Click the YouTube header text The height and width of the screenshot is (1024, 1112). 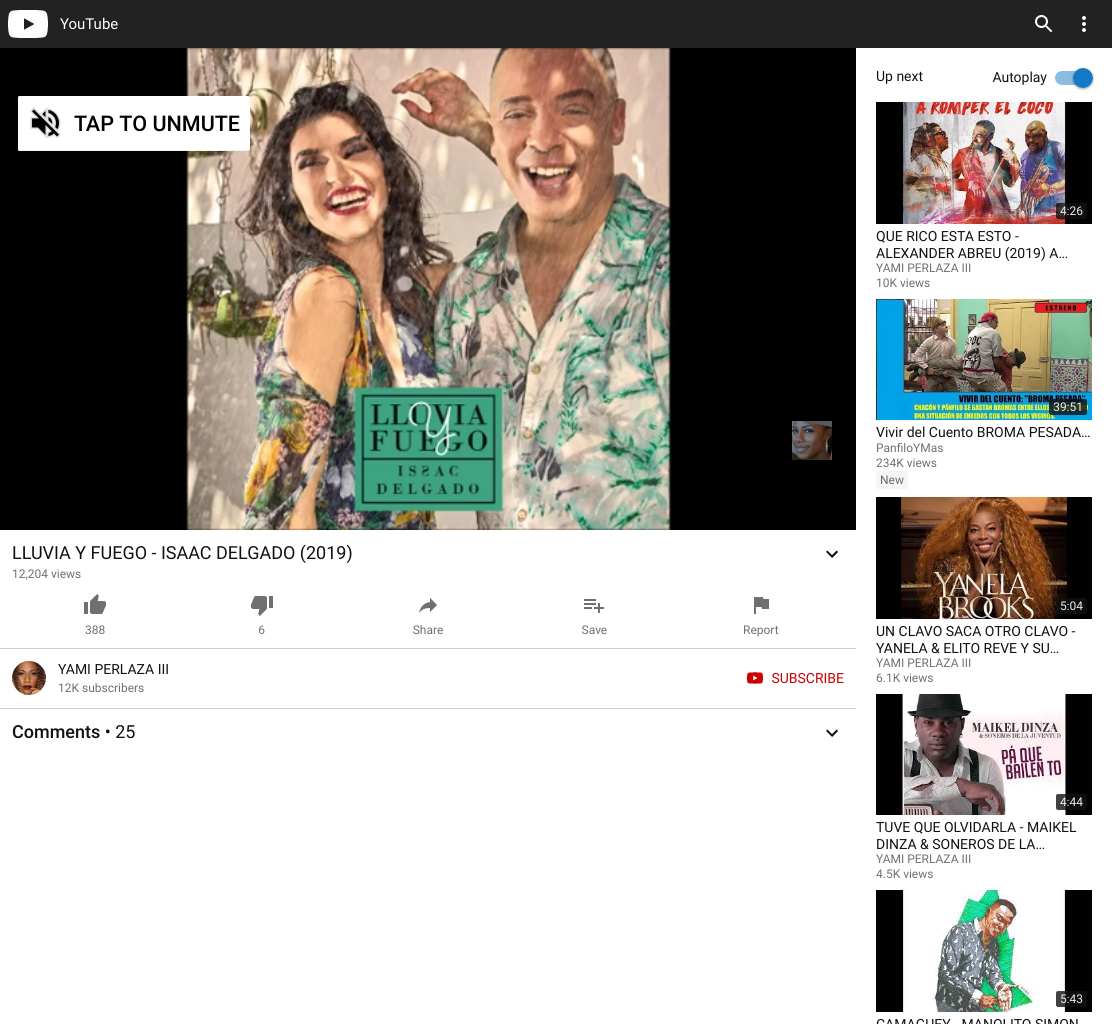[x=89, y=23]
